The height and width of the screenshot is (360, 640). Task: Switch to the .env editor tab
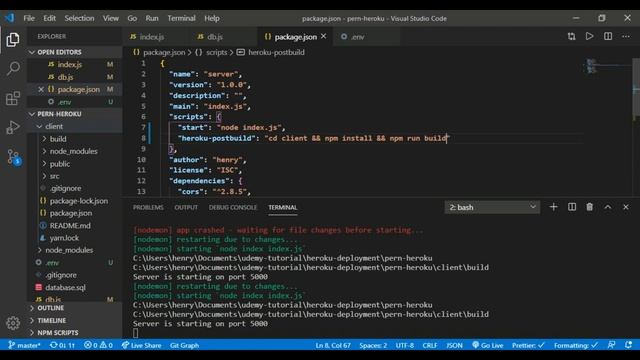366,37
